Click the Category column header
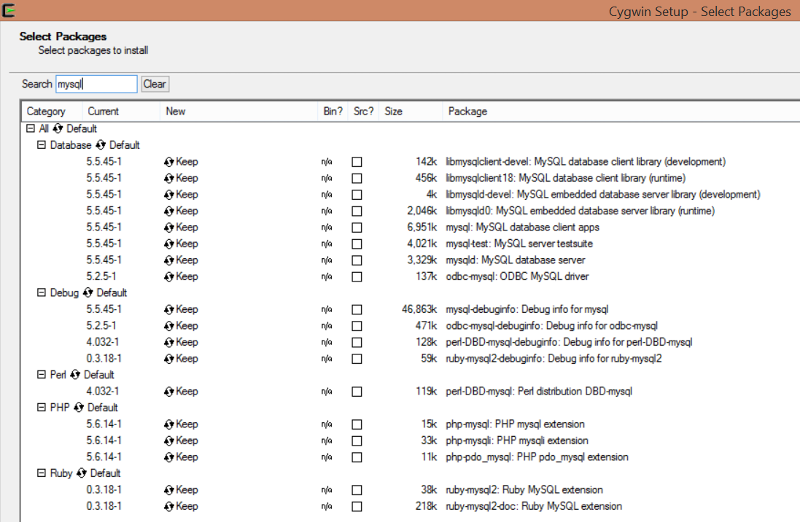The image size is (800, 522). pyautogui.click(x=52, y=111)
